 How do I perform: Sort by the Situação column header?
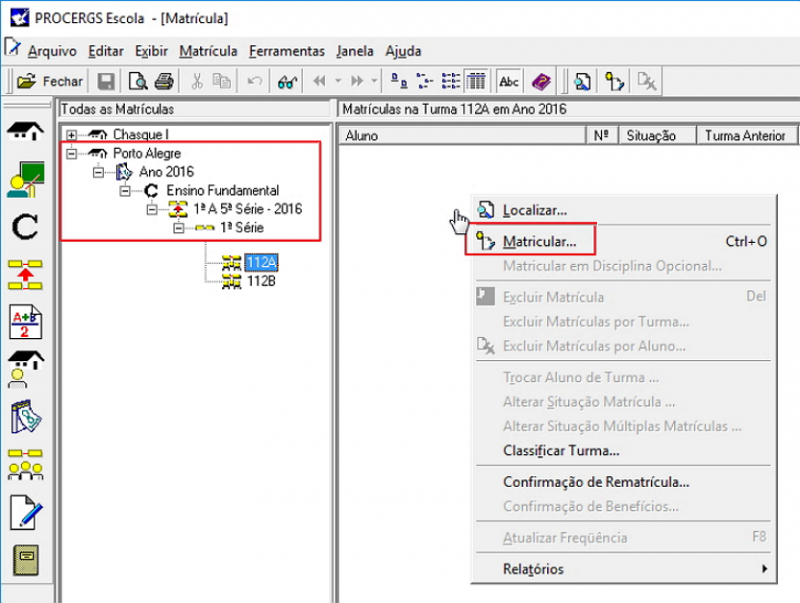[x=657, y=136]
